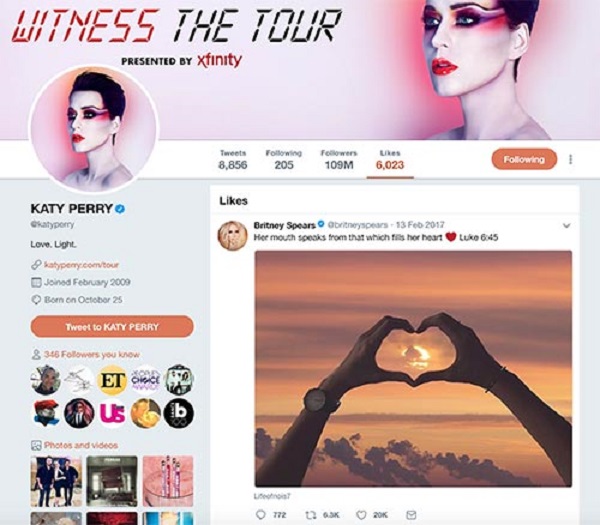Open the more options vertical dots menu
The image size is (600, 525).
571,159
